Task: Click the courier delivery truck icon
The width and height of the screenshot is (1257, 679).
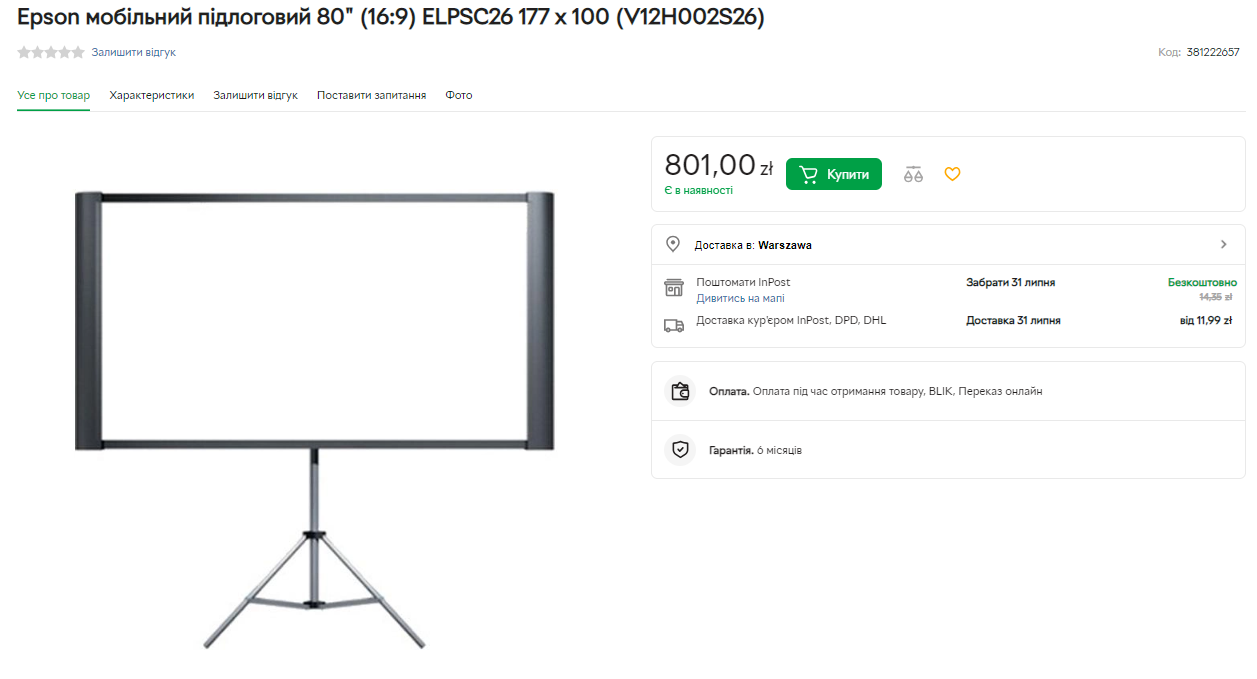Action: 674,325
